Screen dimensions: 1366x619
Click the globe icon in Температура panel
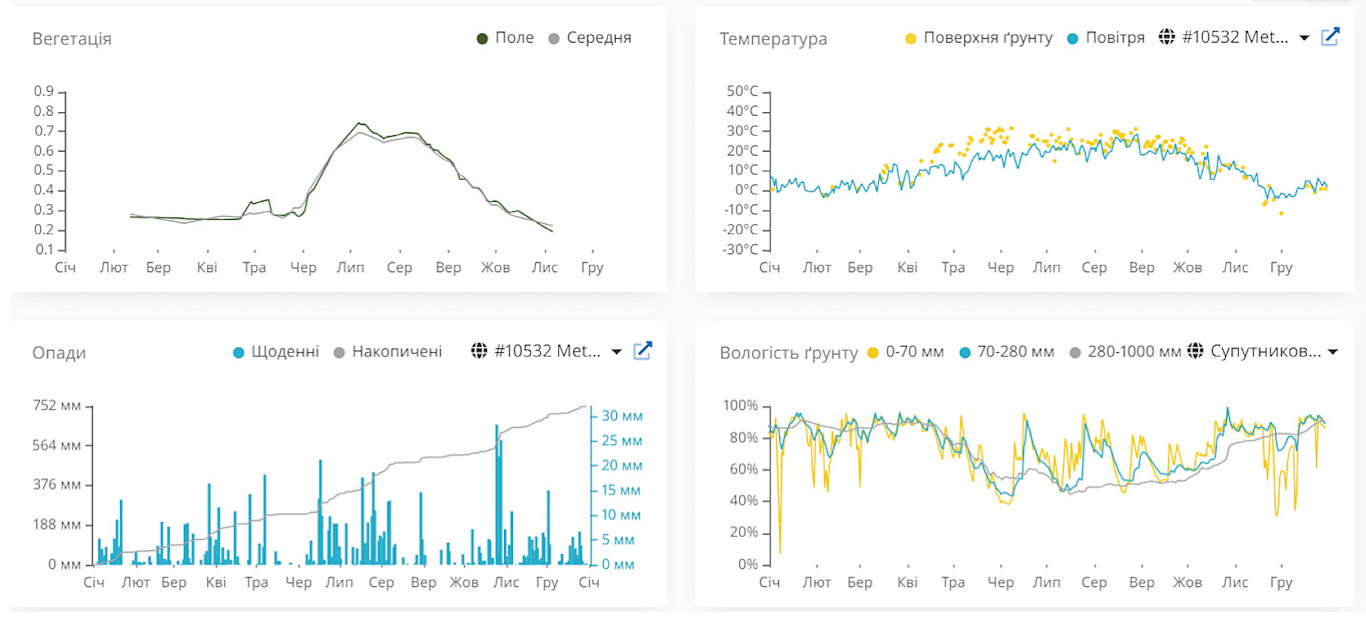pyautogui.click(x=1166, y=38)
